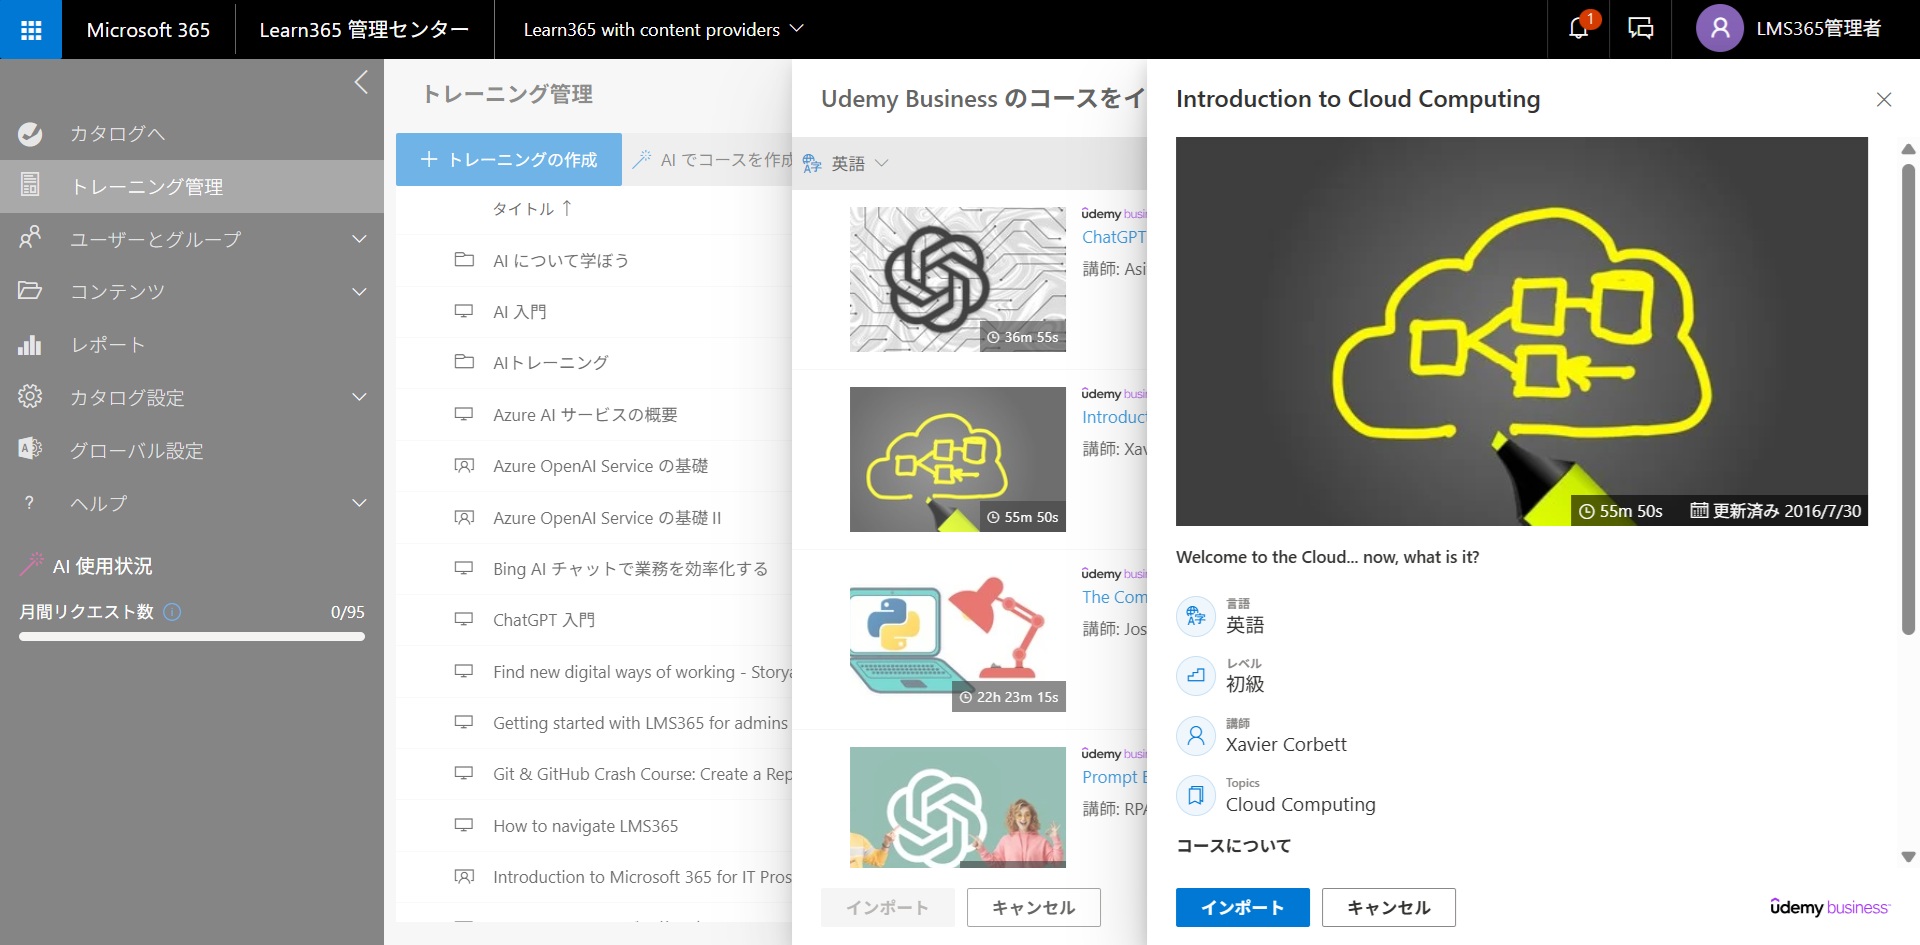
Task: Open How to navigate LMS365 row
Action: [594, 826]
